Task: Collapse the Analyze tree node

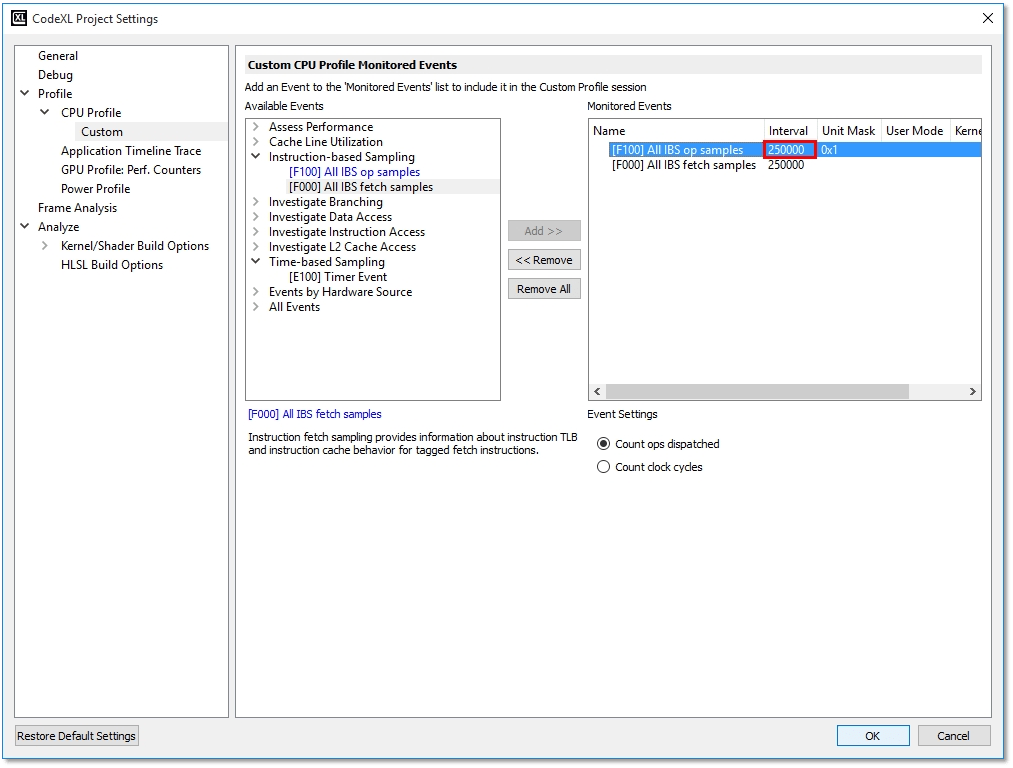Action: coord(25,226)
